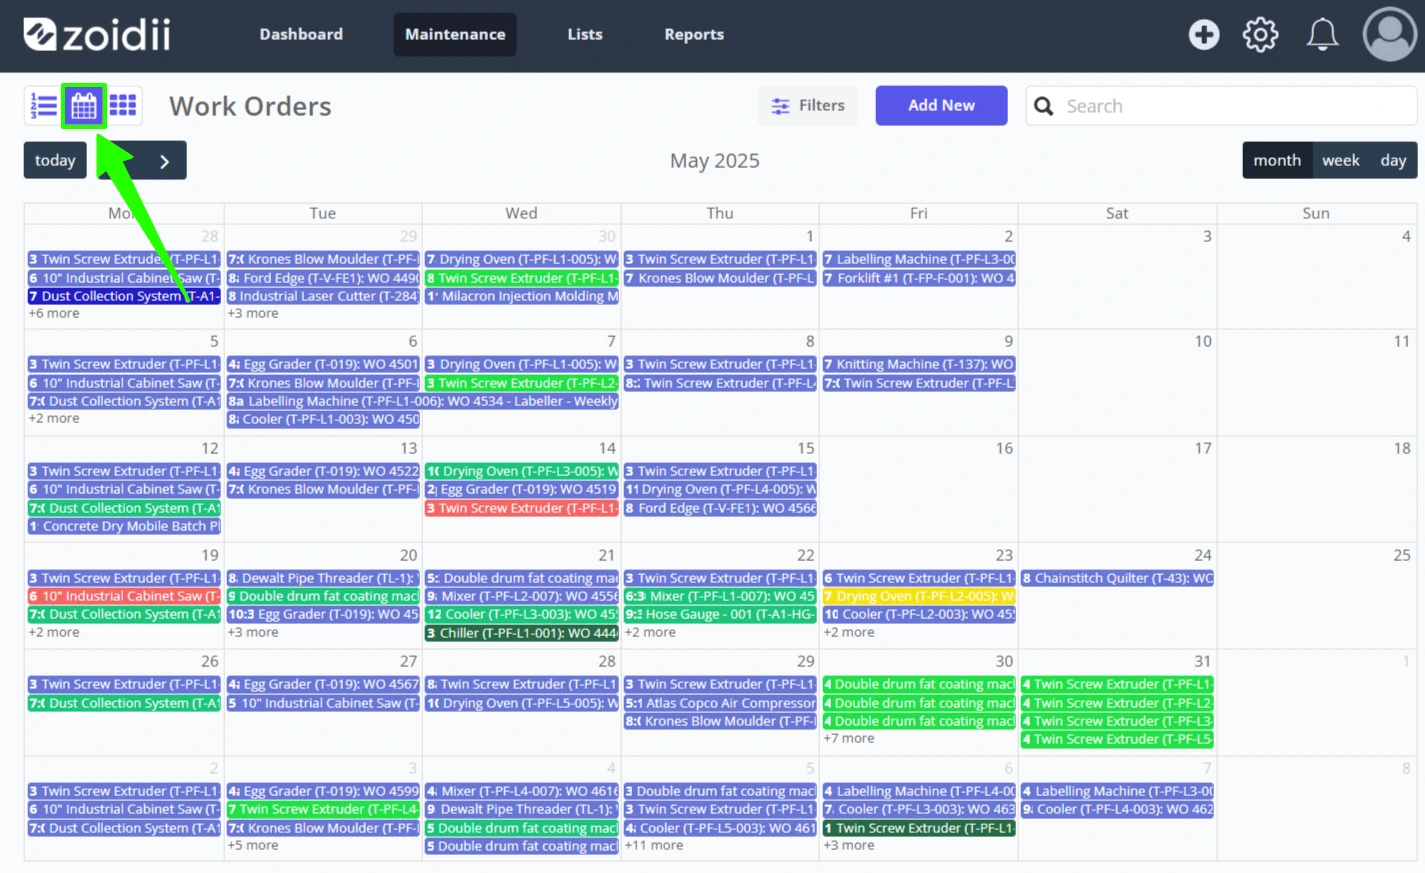Open the Lists menu
This screenshot has width=1425, height=873.
585,35
